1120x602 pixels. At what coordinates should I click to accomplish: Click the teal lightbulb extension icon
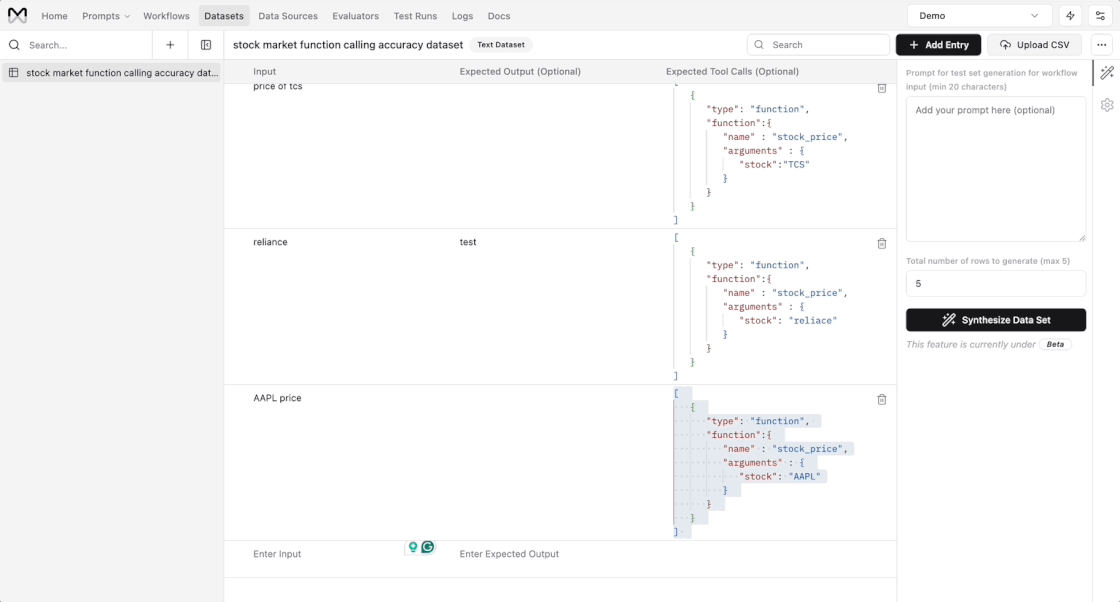(413, 547)
